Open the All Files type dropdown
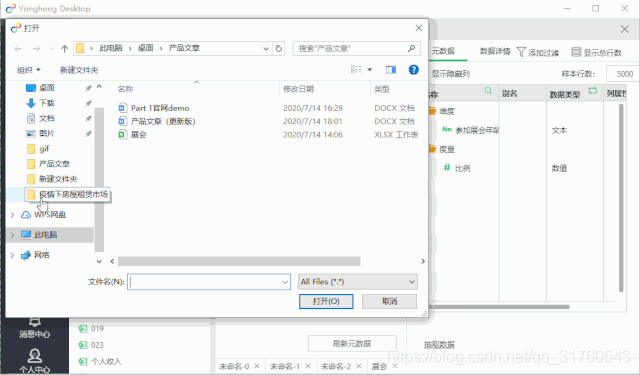 pos(358,282)
